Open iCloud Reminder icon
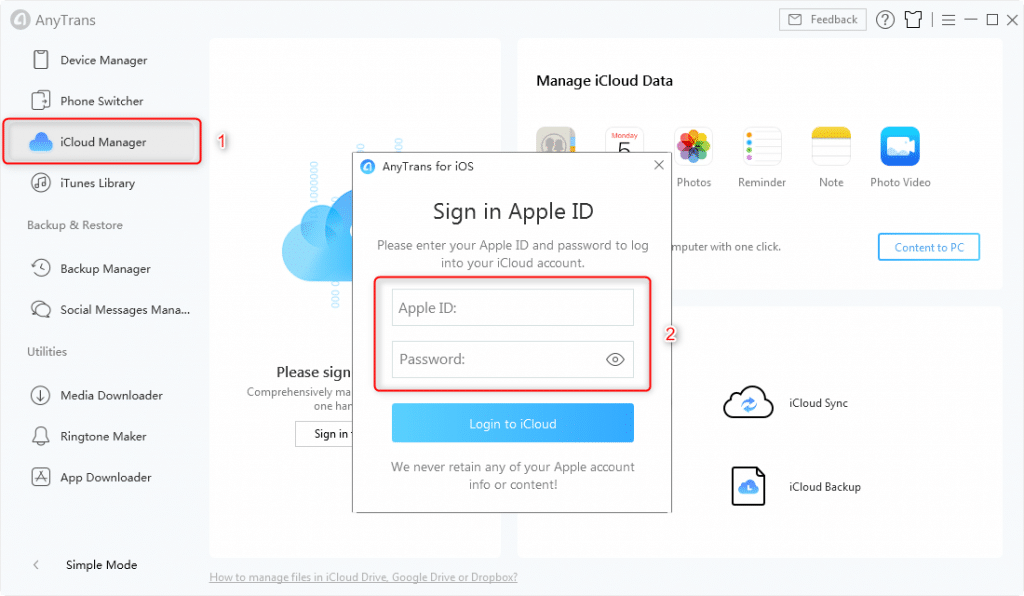 [x=762, y=146]
